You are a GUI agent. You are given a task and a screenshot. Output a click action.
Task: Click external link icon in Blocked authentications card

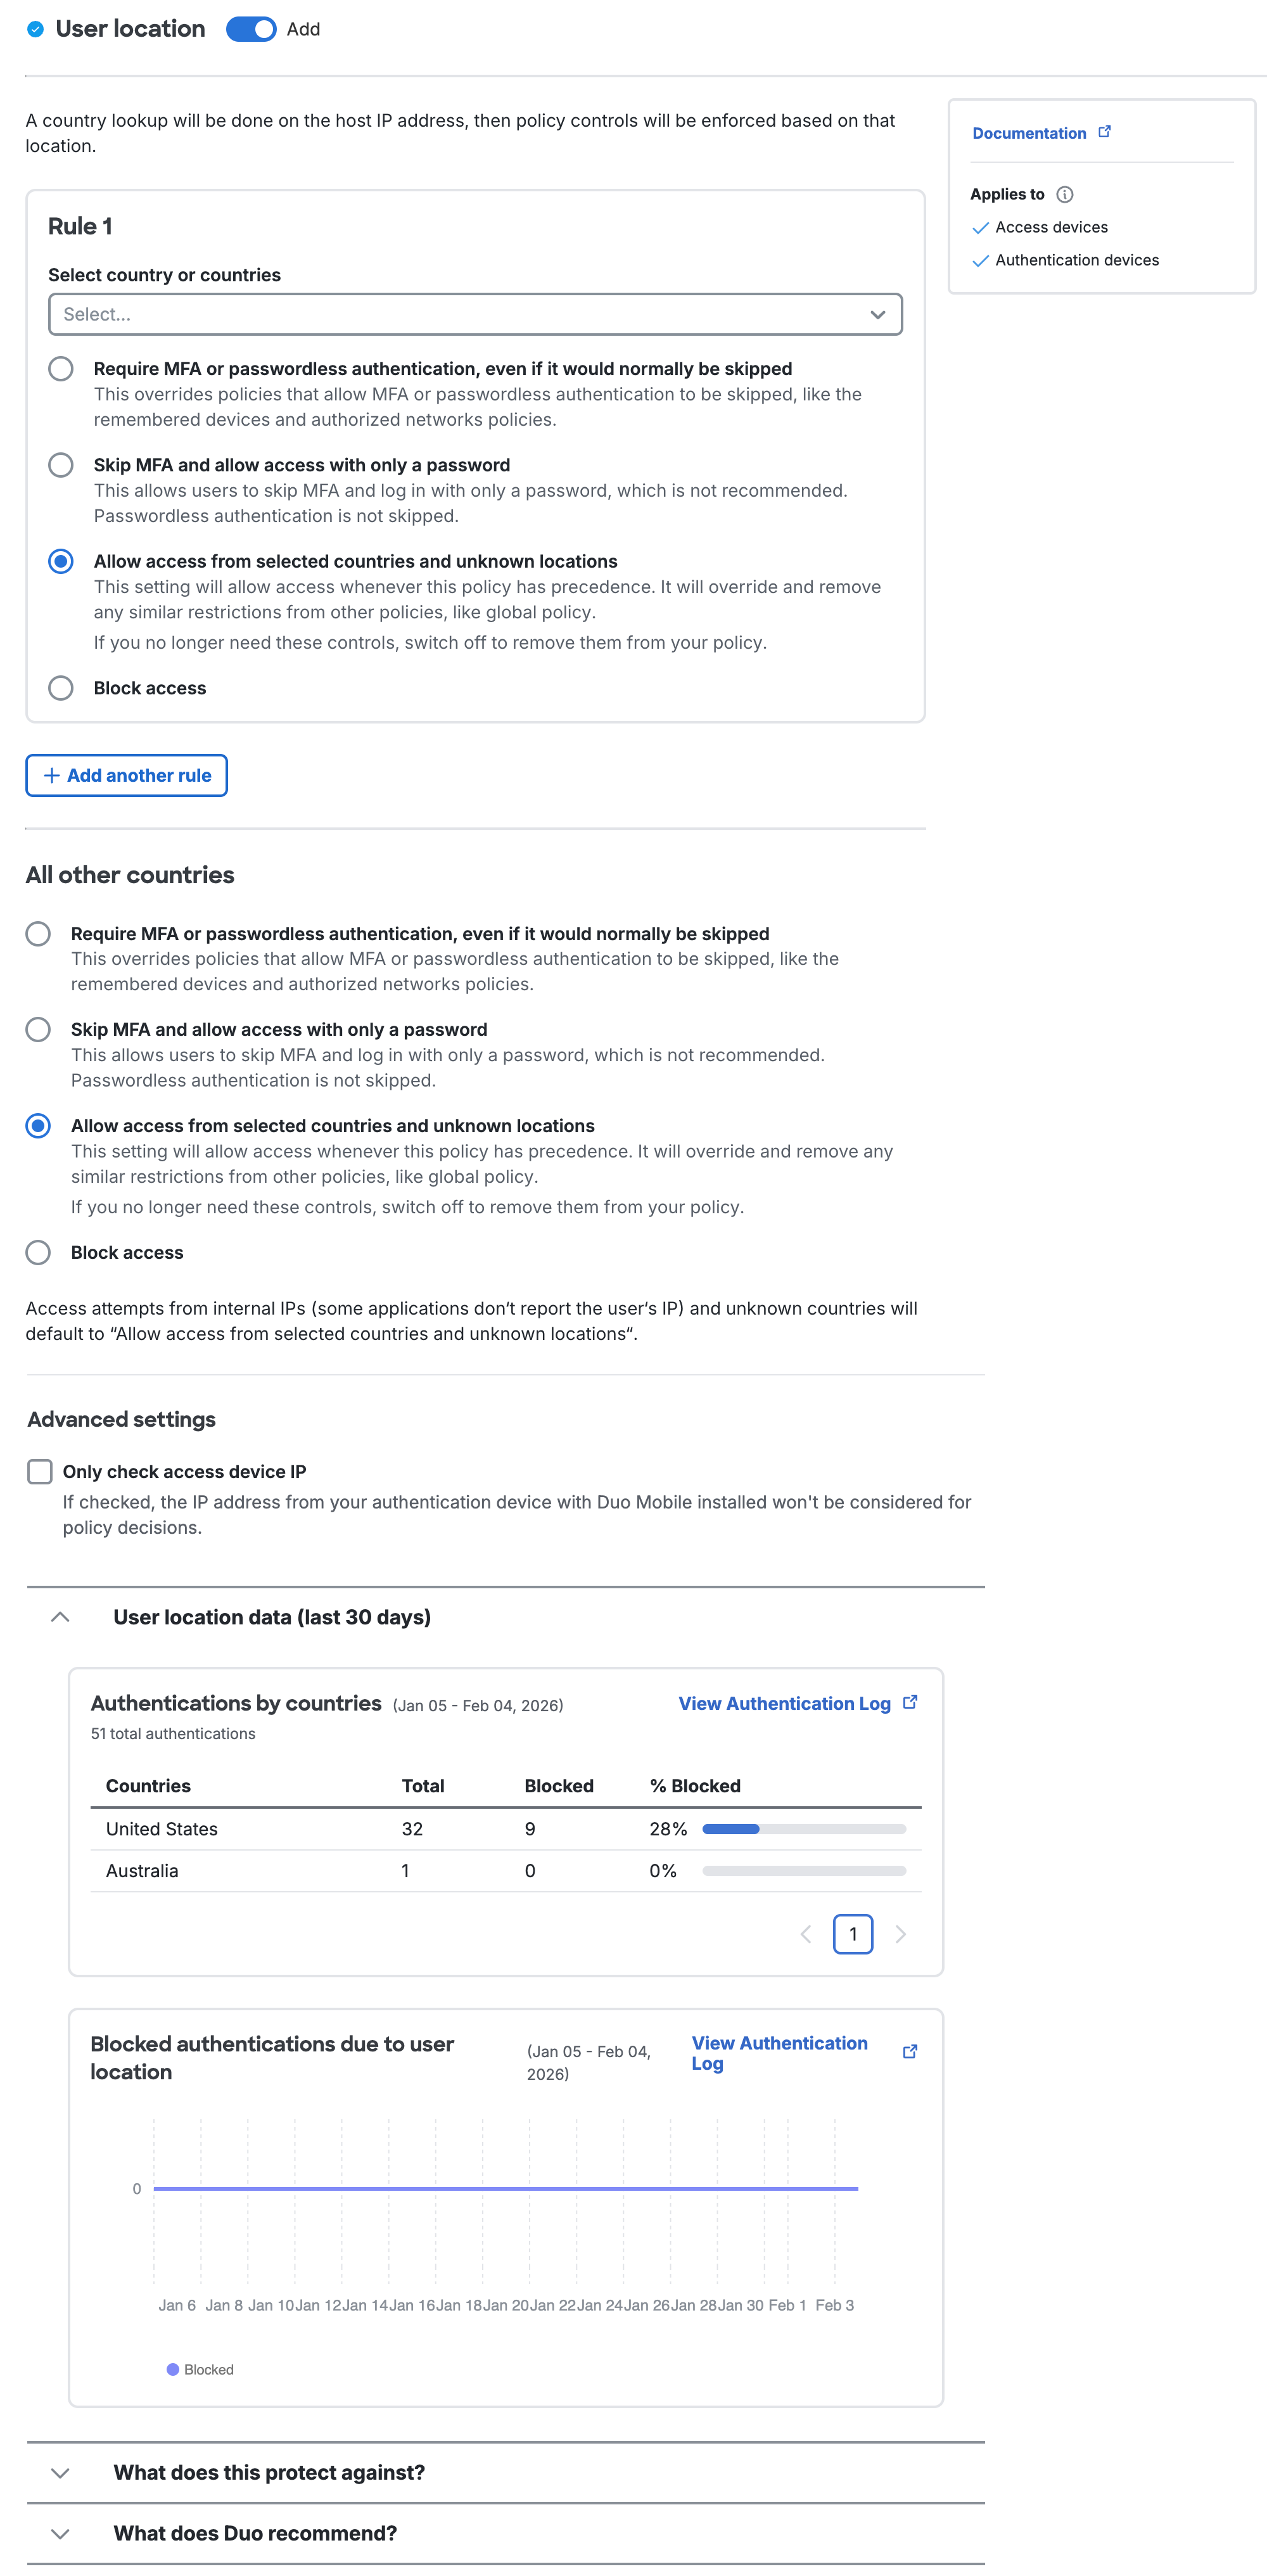point(910,2051)
